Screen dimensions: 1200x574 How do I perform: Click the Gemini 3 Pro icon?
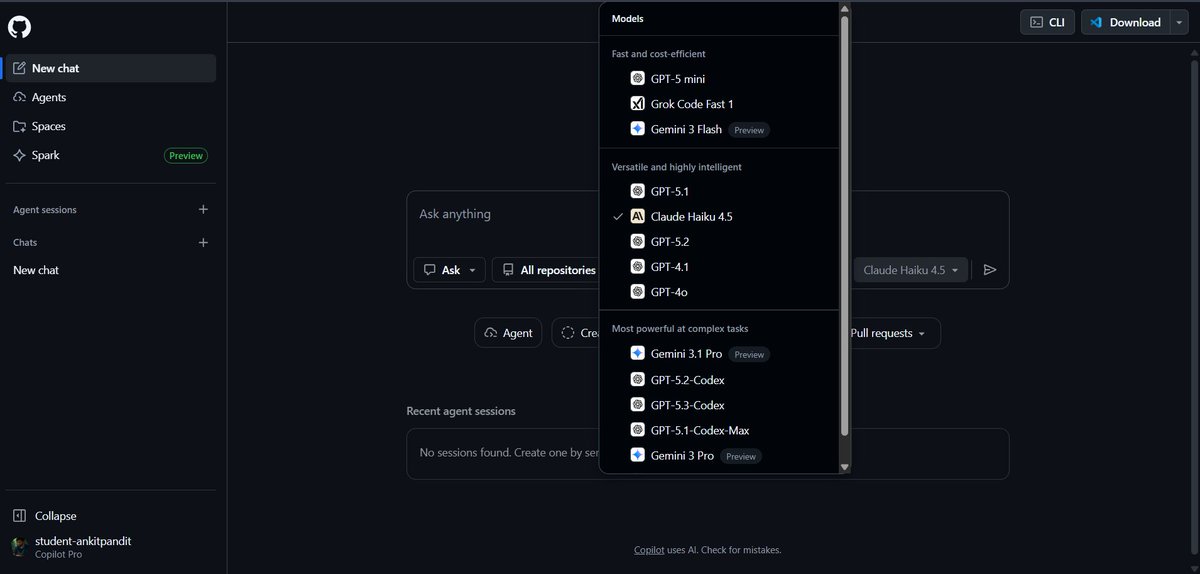(638, 455)
